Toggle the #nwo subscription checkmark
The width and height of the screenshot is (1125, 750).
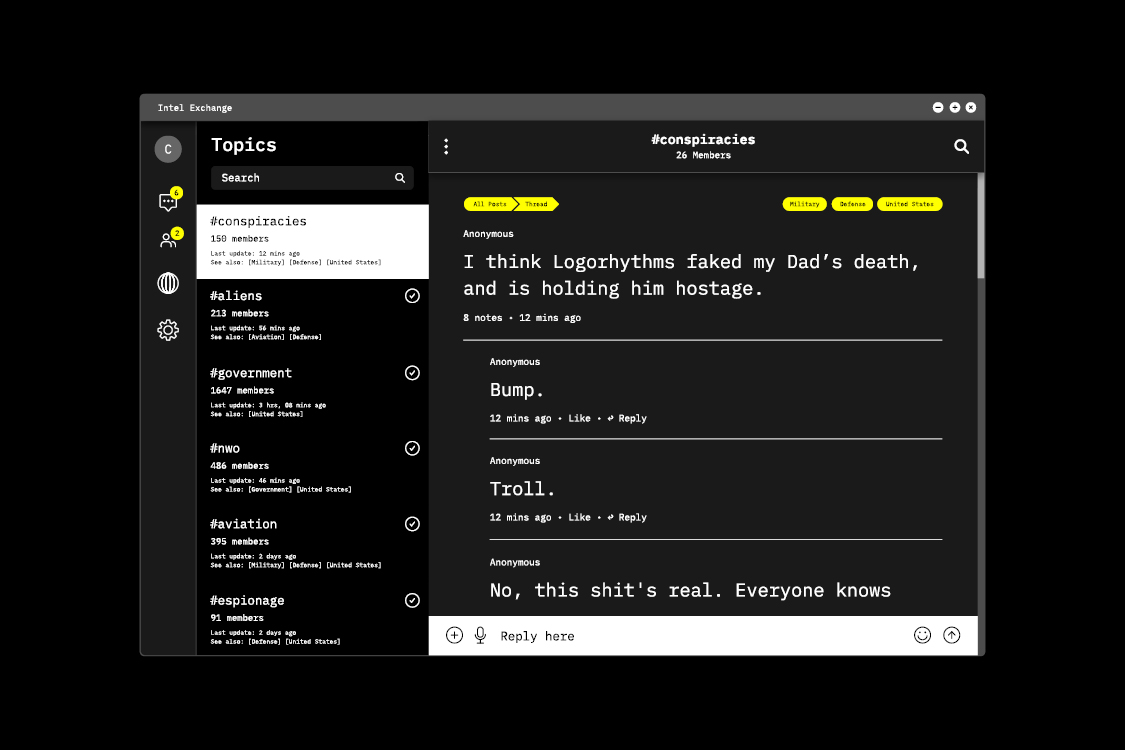click(x=412, y=448)
